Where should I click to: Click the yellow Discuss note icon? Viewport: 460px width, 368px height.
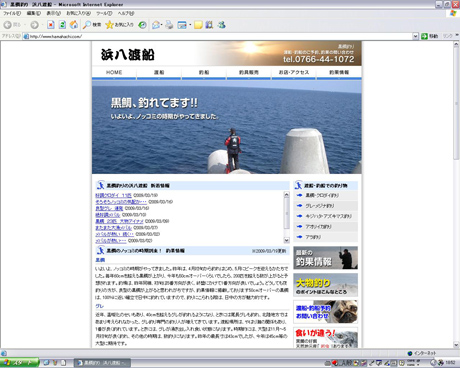tap(198, 25)
